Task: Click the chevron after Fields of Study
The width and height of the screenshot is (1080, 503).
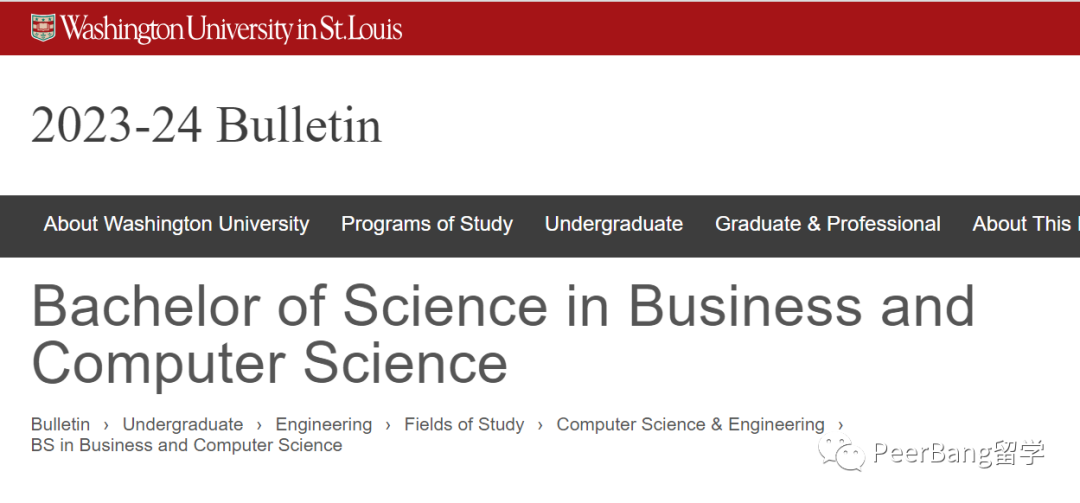Action: coord(541,425)
